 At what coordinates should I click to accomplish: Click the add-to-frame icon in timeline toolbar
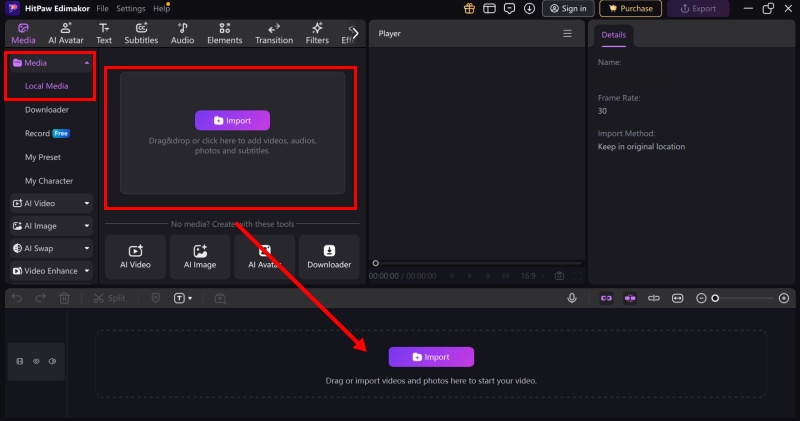[x=220, y=298]
